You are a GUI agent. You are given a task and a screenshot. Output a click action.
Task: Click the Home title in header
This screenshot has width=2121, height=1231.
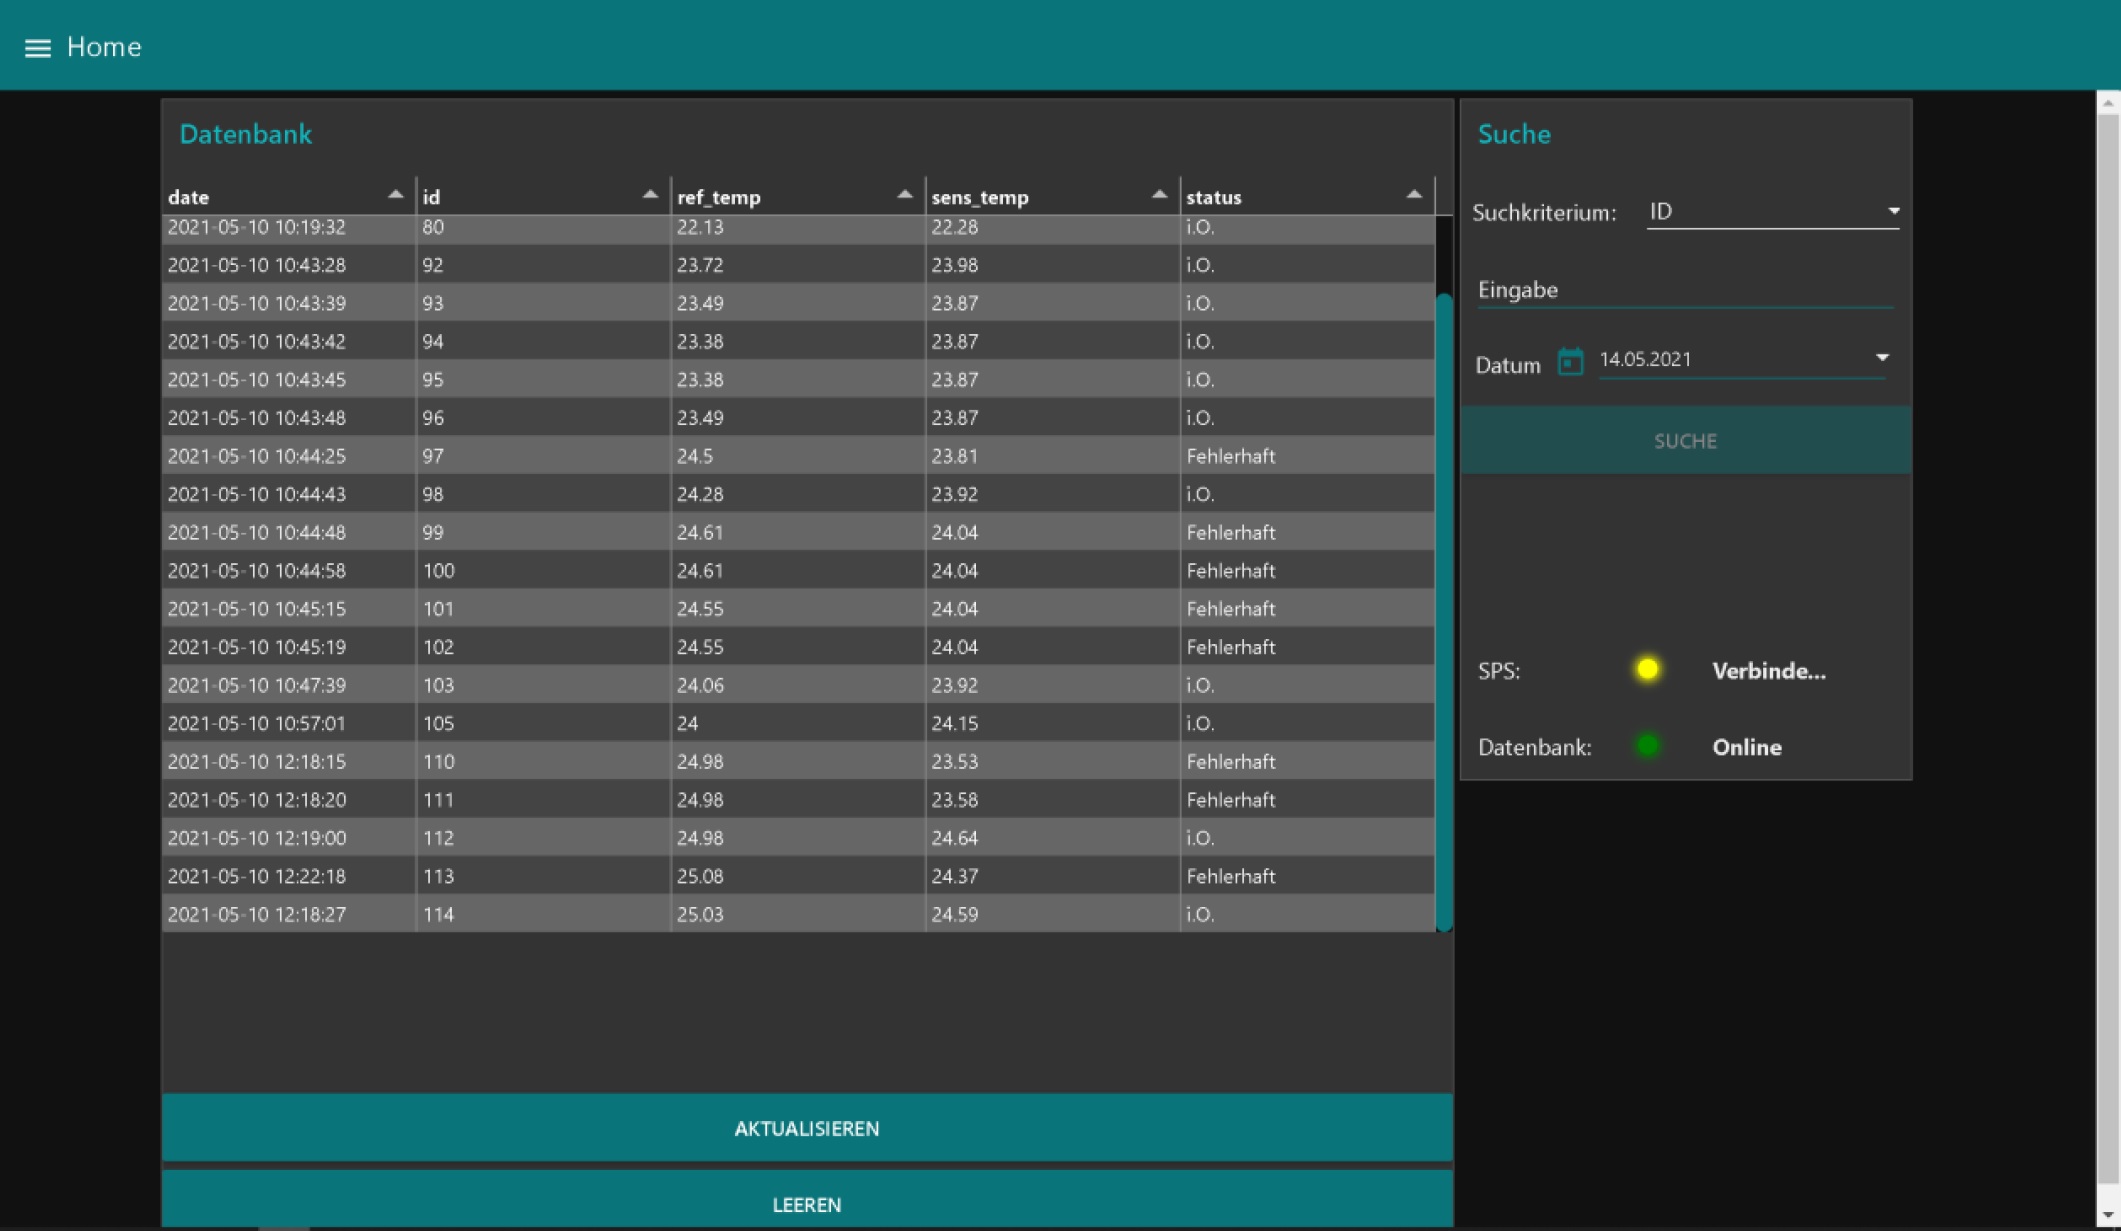pos(104,47)
